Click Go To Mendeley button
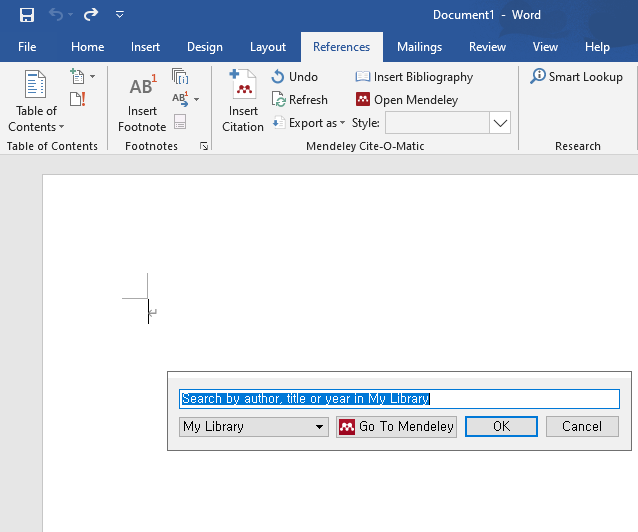 pyautogui.click(x=396, y=427)
